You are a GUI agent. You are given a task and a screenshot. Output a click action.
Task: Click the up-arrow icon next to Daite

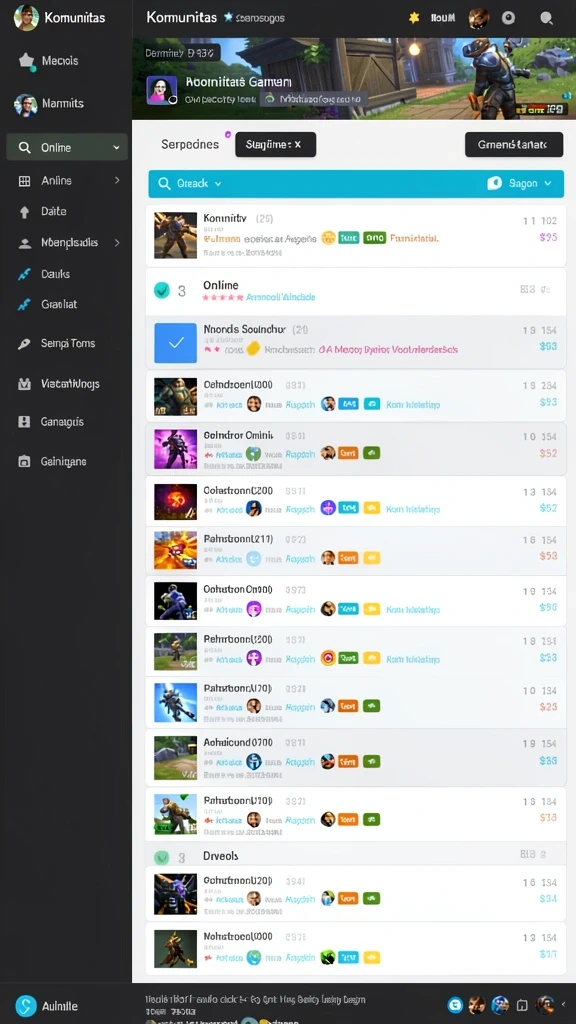pyautogui.click(x=25, y=212)
